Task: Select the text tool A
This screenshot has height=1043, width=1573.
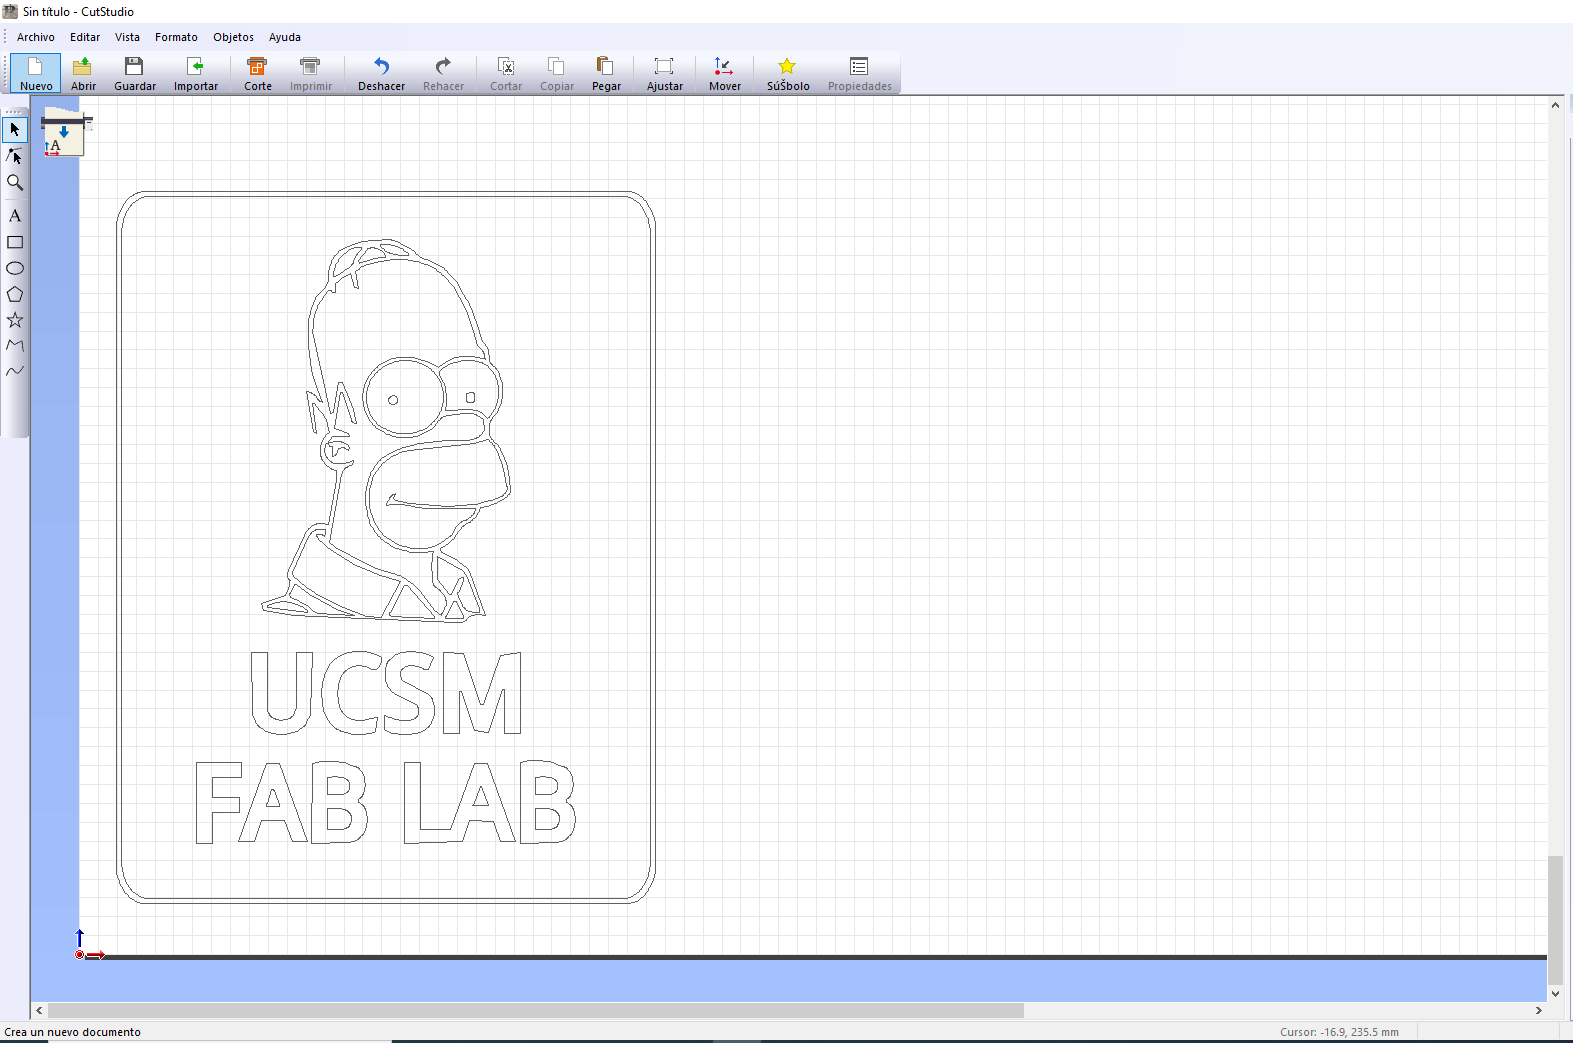Action: (15, 216)
